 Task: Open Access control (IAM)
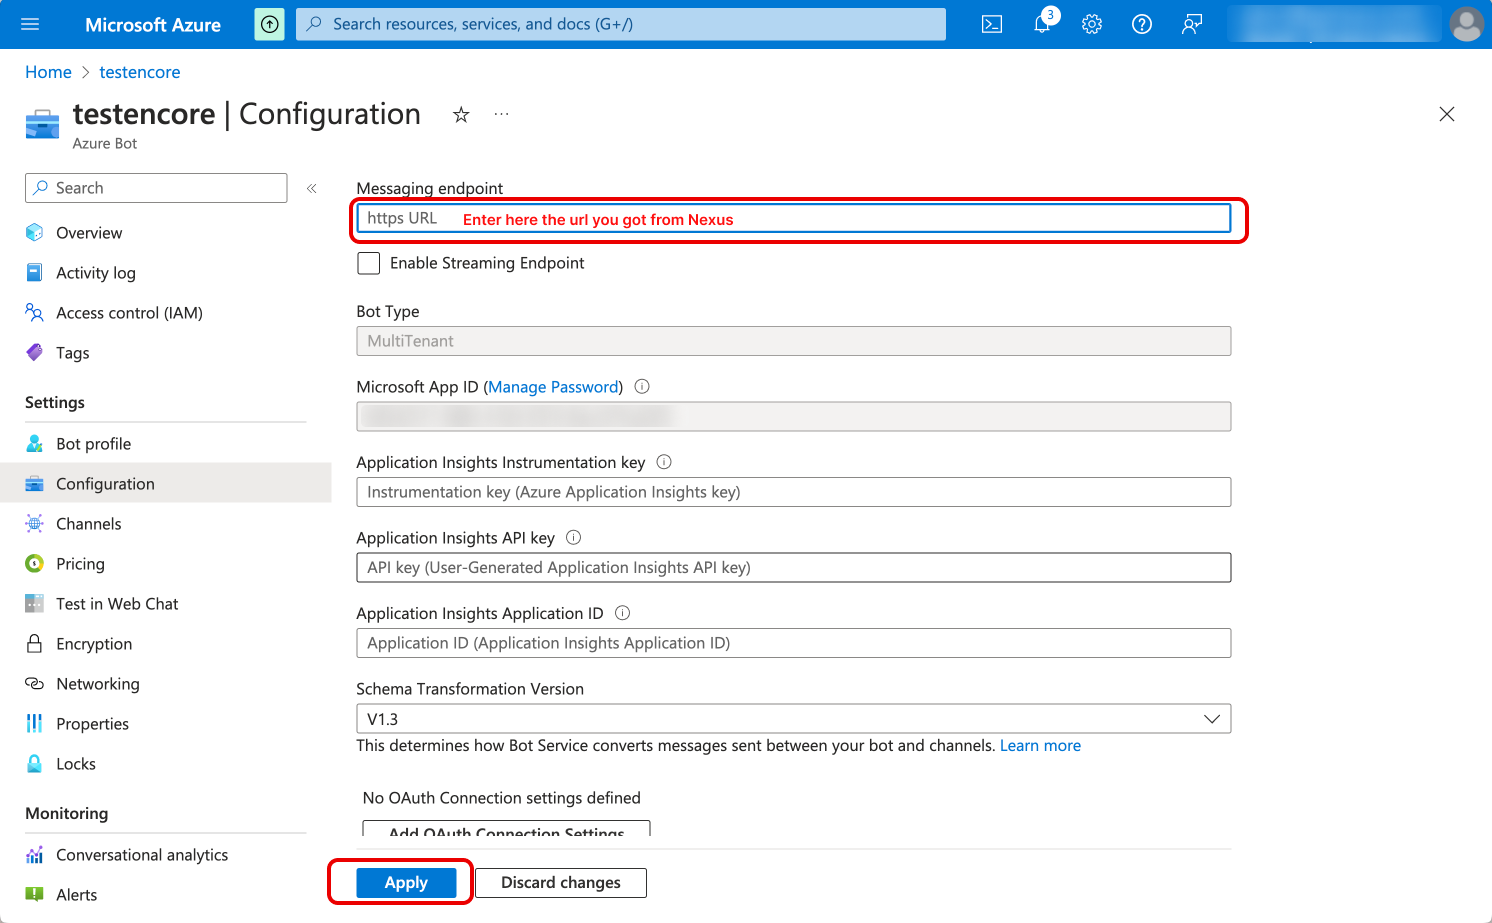(129, 313)
